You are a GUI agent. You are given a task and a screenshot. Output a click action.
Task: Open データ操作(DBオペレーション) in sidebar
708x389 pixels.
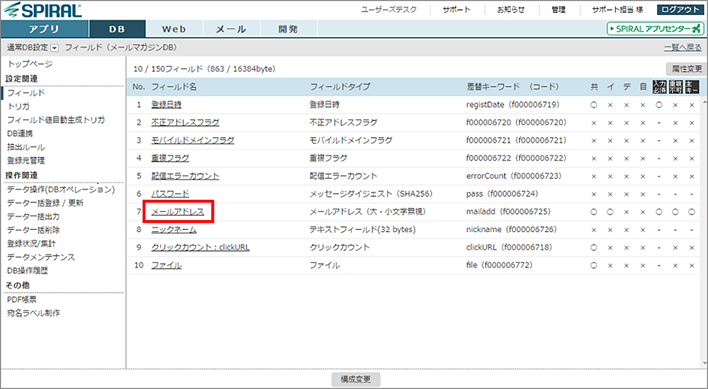click(x=61, y=190)
